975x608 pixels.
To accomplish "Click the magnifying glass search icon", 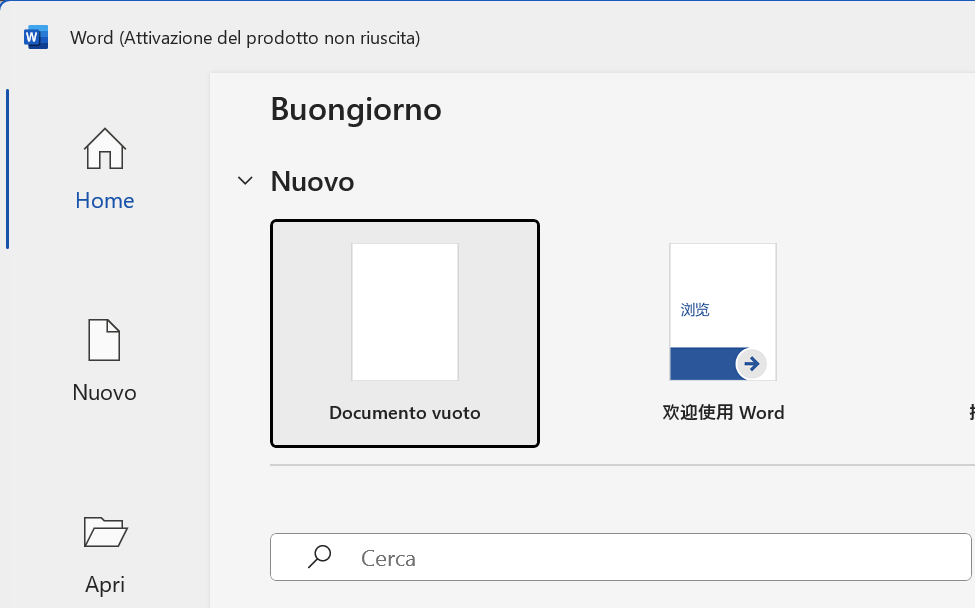I will click(320, 557).
